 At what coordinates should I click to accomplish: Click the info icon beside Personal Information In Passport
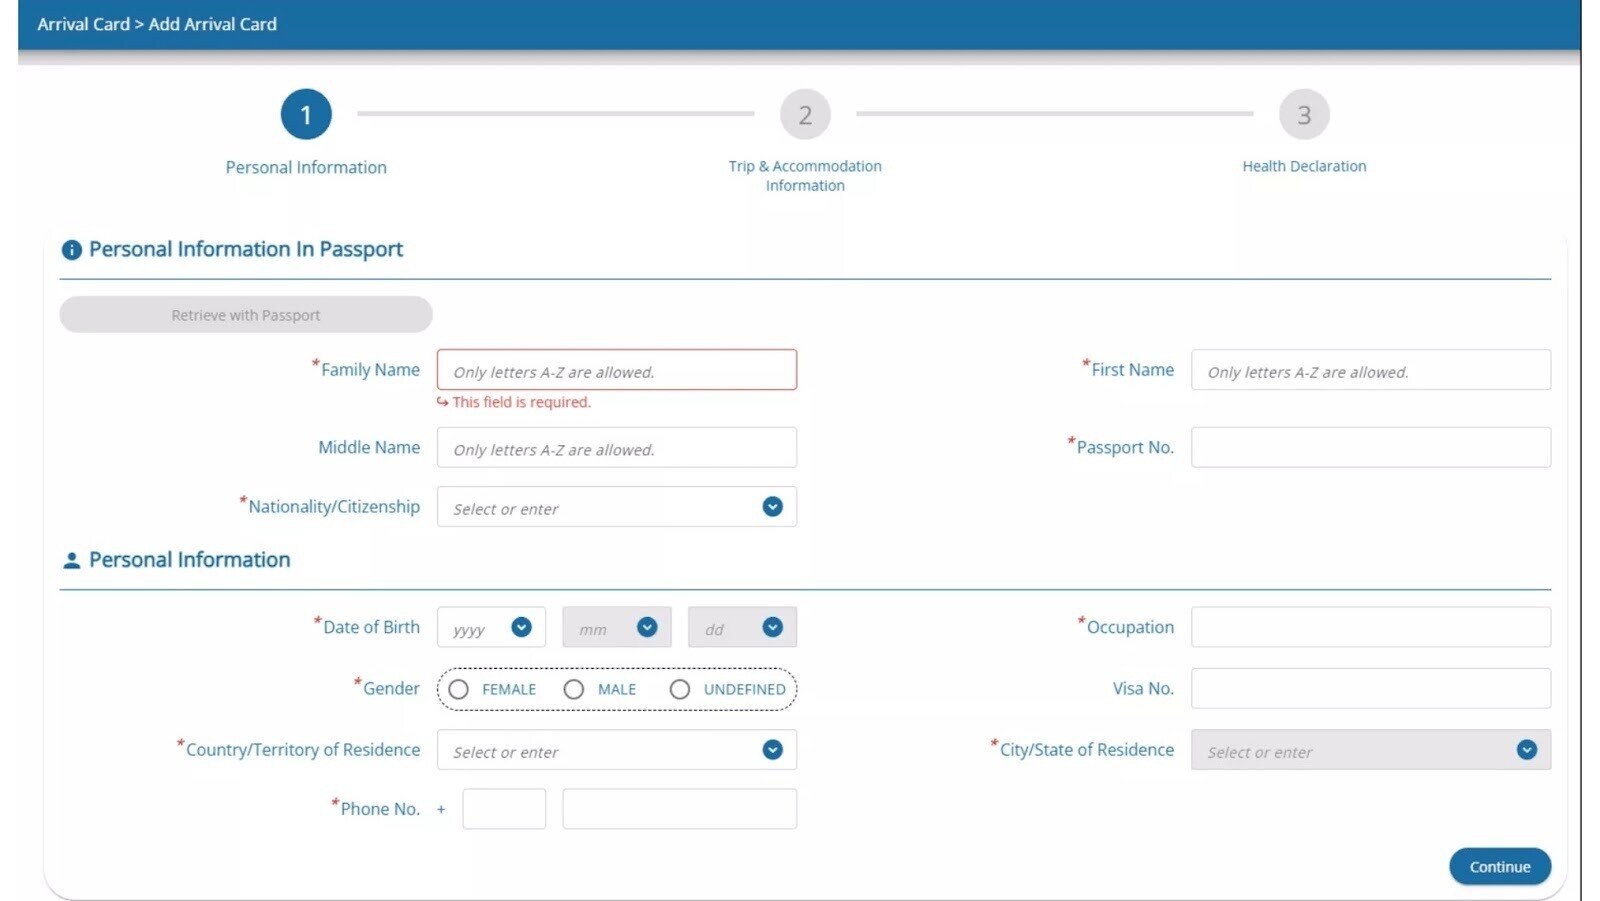click(x=71, y=250)
